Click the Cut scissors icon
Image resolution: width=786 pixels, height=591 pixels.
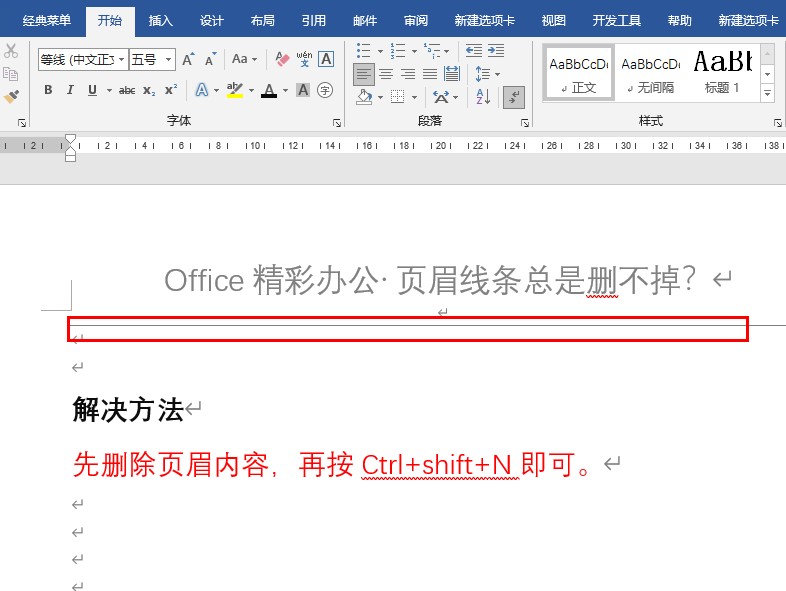11,51
